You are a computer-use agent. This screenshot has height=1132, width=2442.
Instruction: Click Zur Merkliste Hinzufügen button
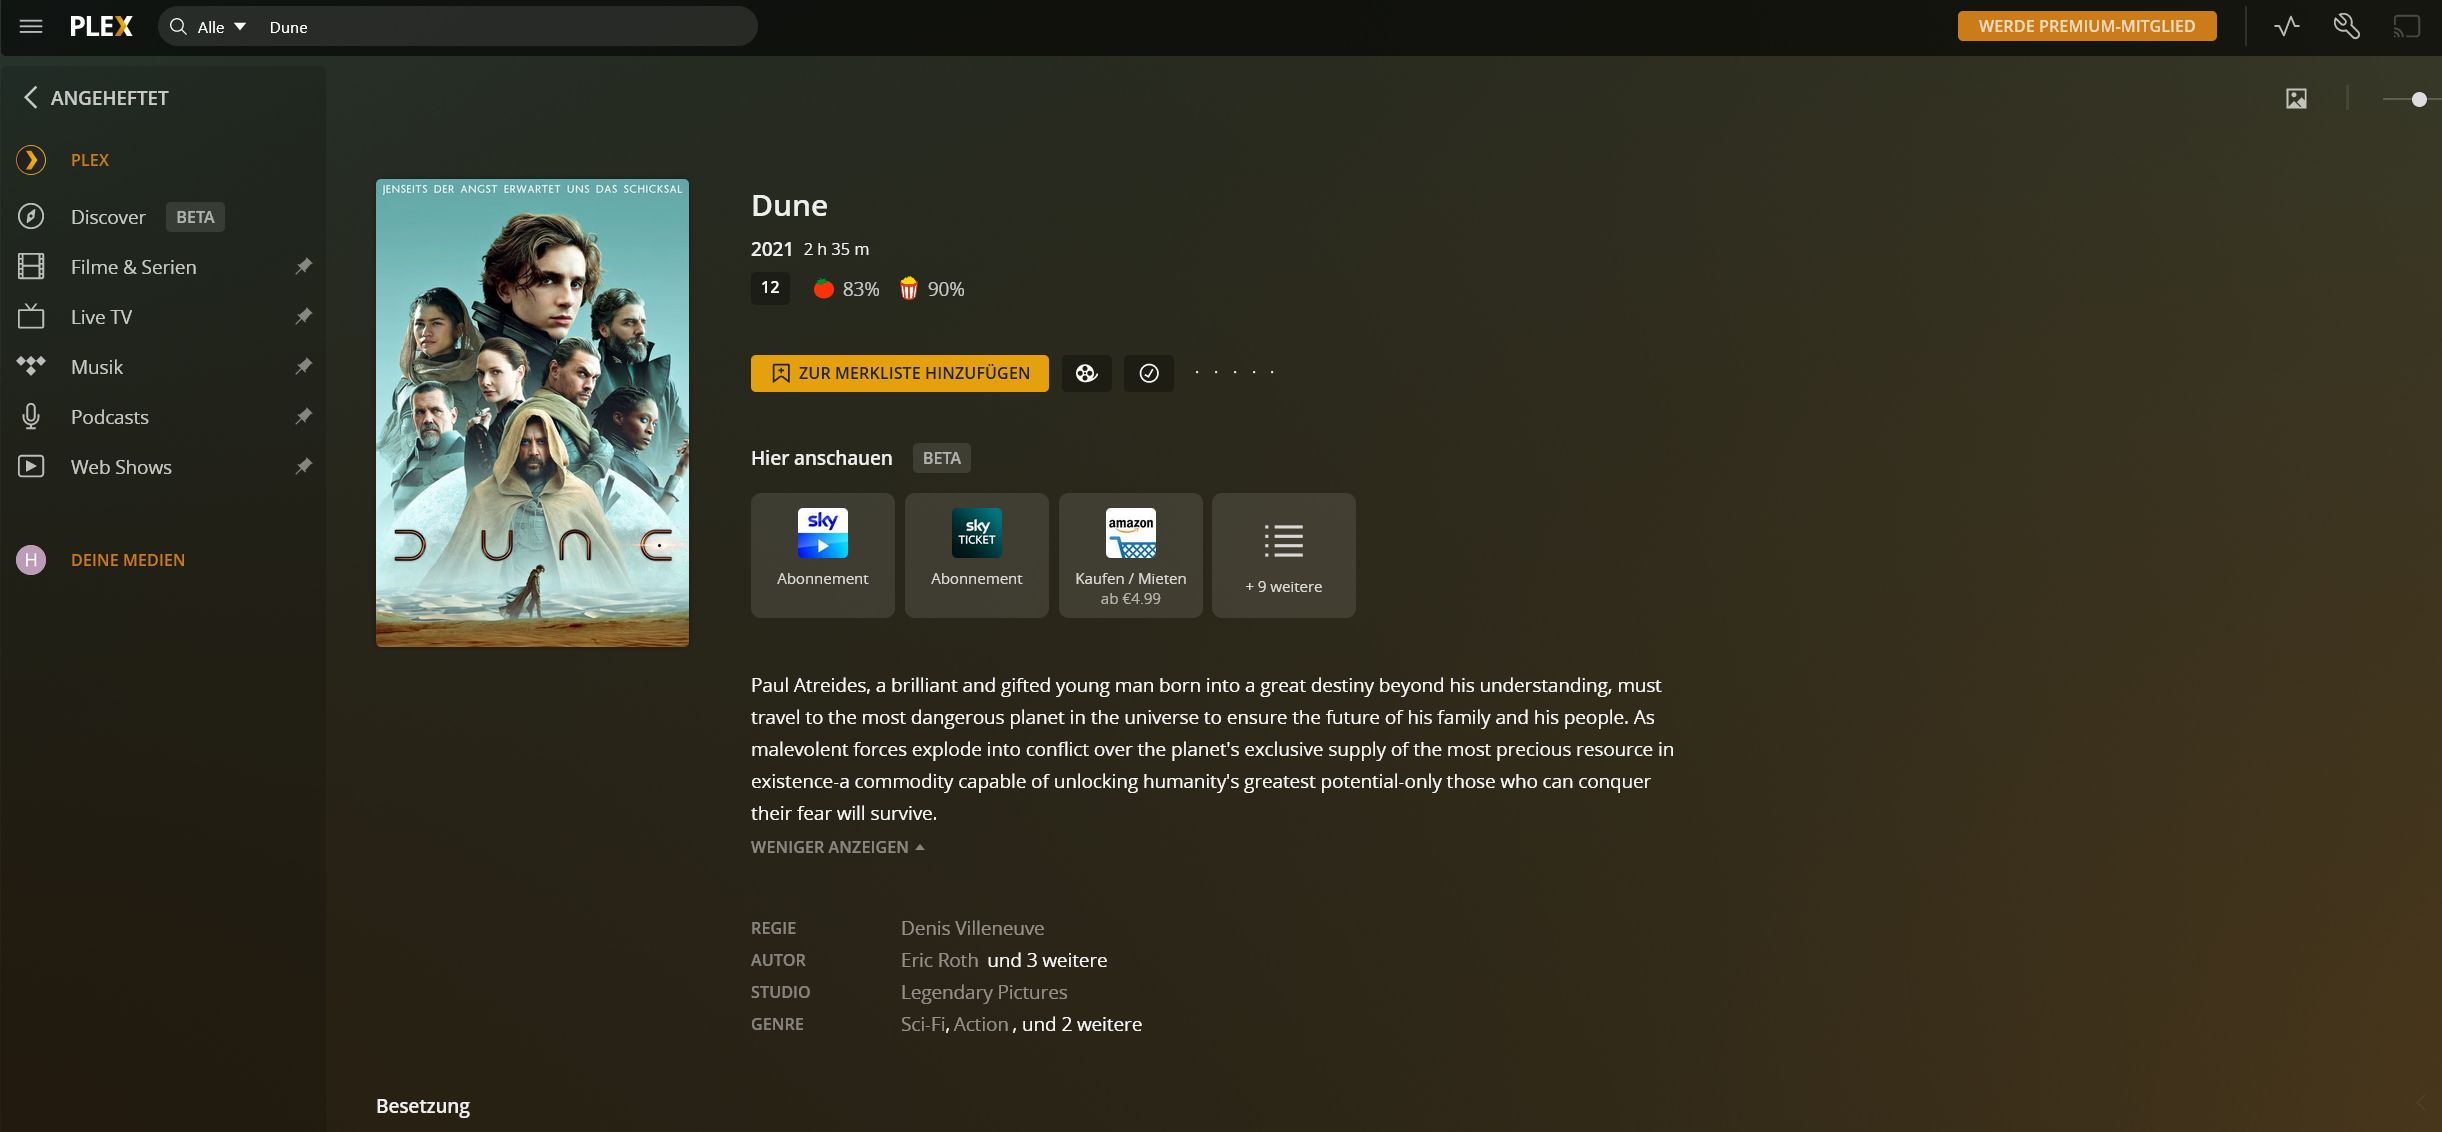tap(899, 373)
